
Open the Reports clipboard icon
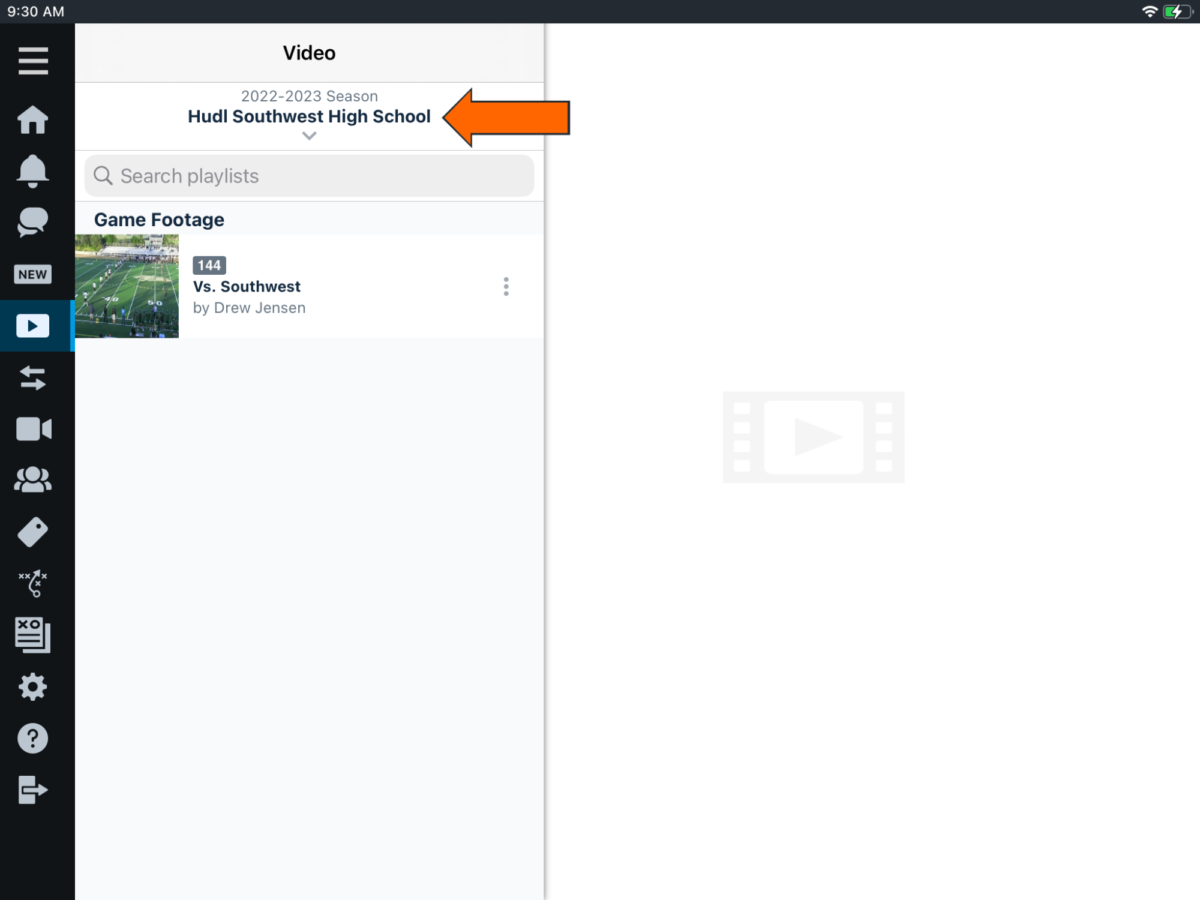[x=33, y=634]
